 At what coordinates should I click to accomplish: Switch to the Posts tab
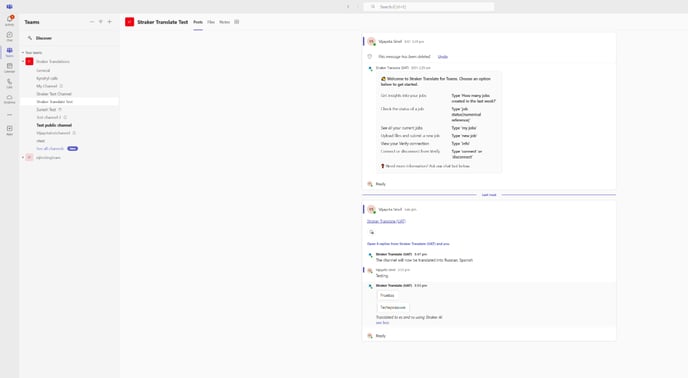click(x=198, y=22)
